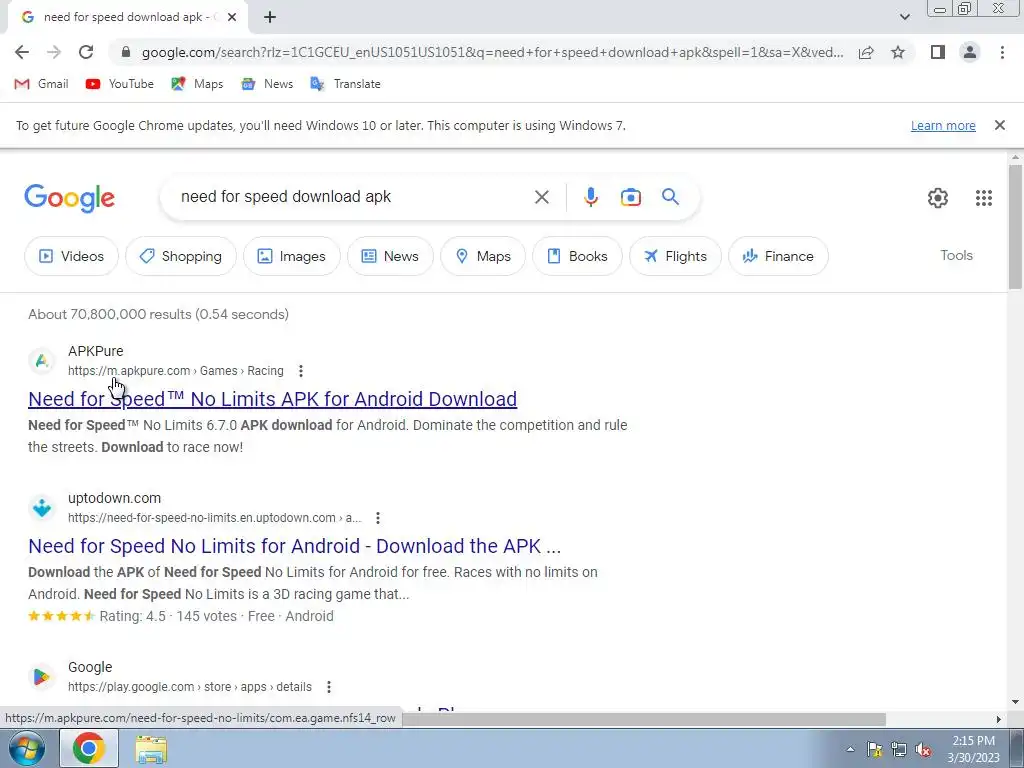This screenshot has height=768, width=1024.
Task: Open a new tab with plus button
Action: pos(270,18)
